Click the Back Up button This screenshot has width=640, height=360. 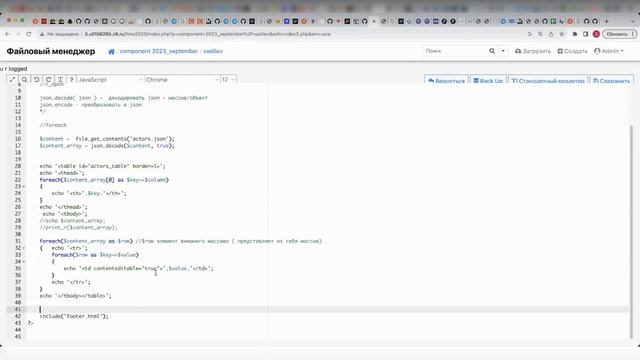click(x=488, y=81)
